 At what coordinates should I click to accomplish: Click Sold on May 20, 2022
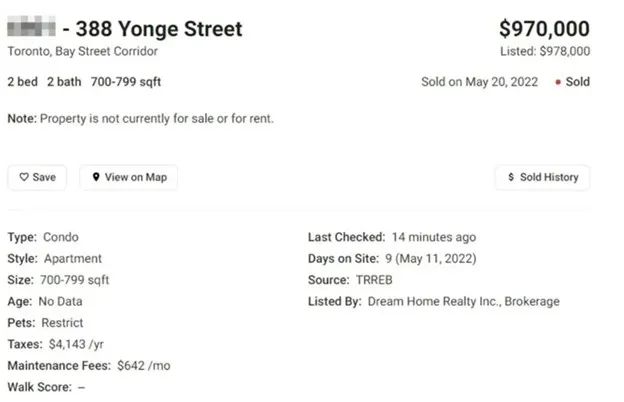[x=480, y=82]
